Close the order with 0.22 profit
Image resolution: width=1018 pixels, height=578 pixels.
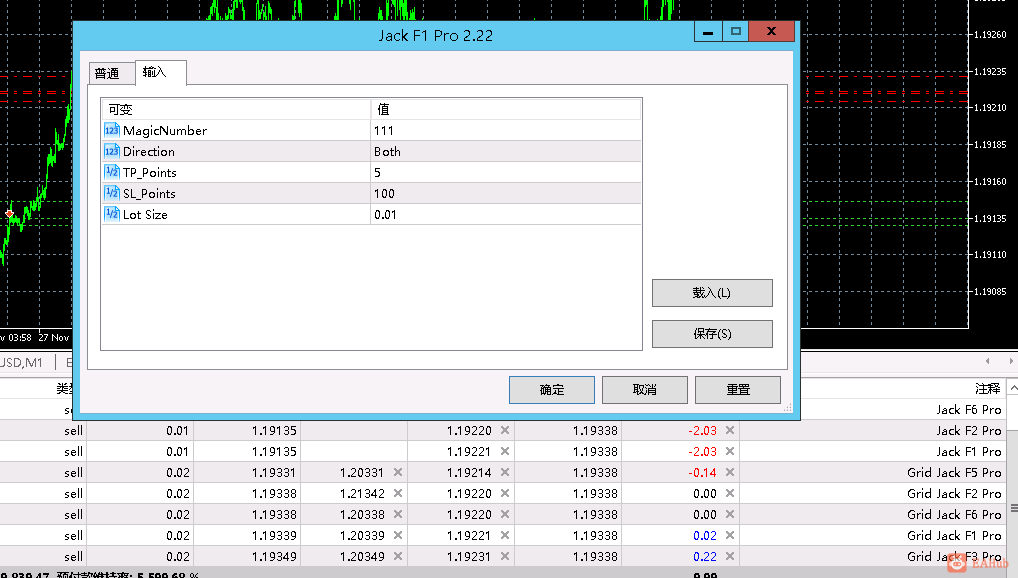coord(730,556)
